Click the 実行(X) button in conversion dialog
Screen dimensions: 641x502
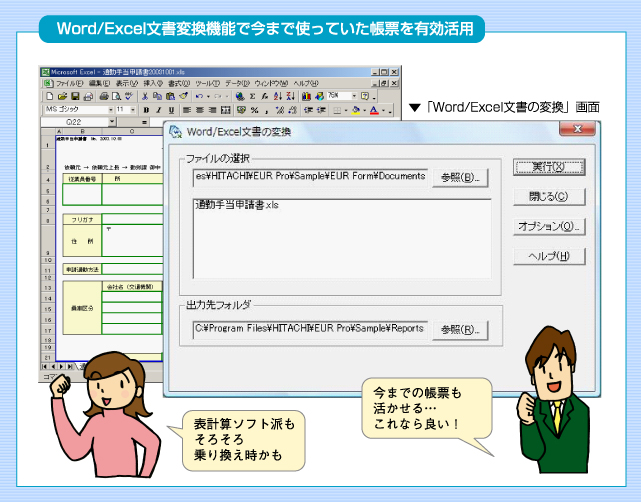549,167
